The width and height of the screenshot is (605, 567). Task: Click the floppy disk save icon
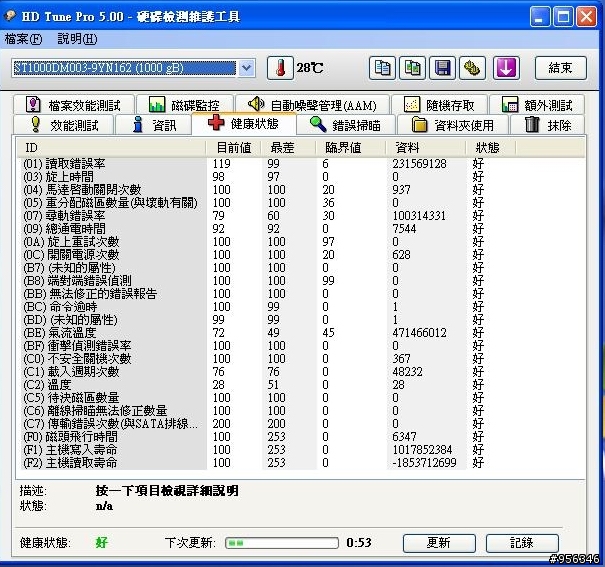(443, 68)
